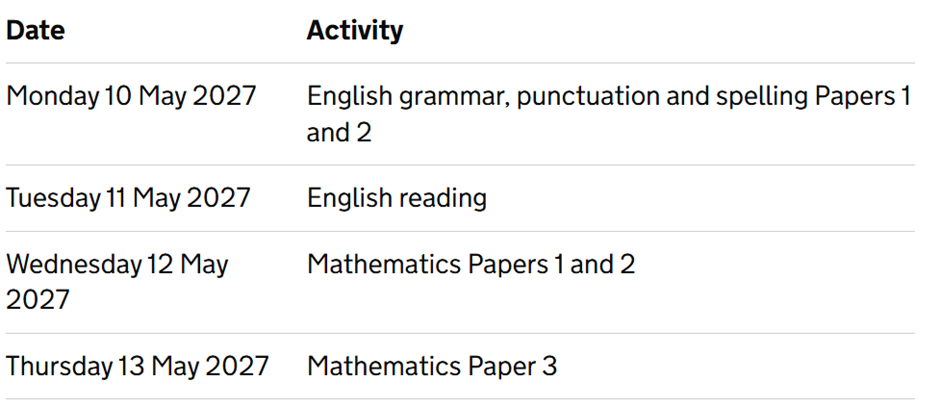Click the word Thursday in last row
The height and width of the screenshot is (406, 940).
[59, 366]
